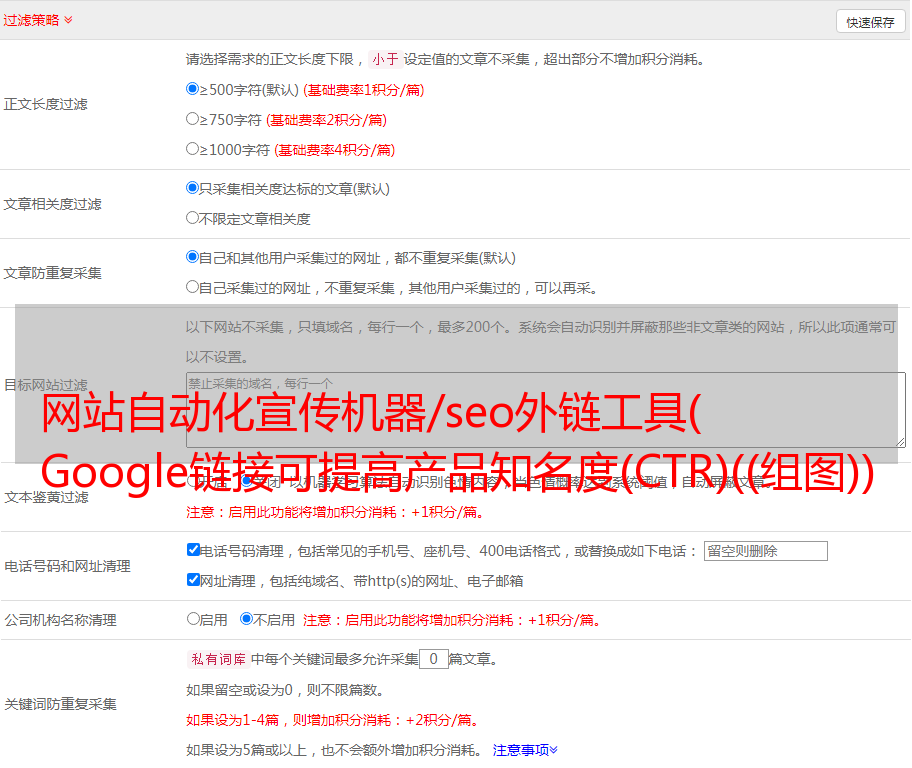The image size is (912, 768).
Task: Choose the ≥750字符 length filter
Action: (x=193, y=119)
